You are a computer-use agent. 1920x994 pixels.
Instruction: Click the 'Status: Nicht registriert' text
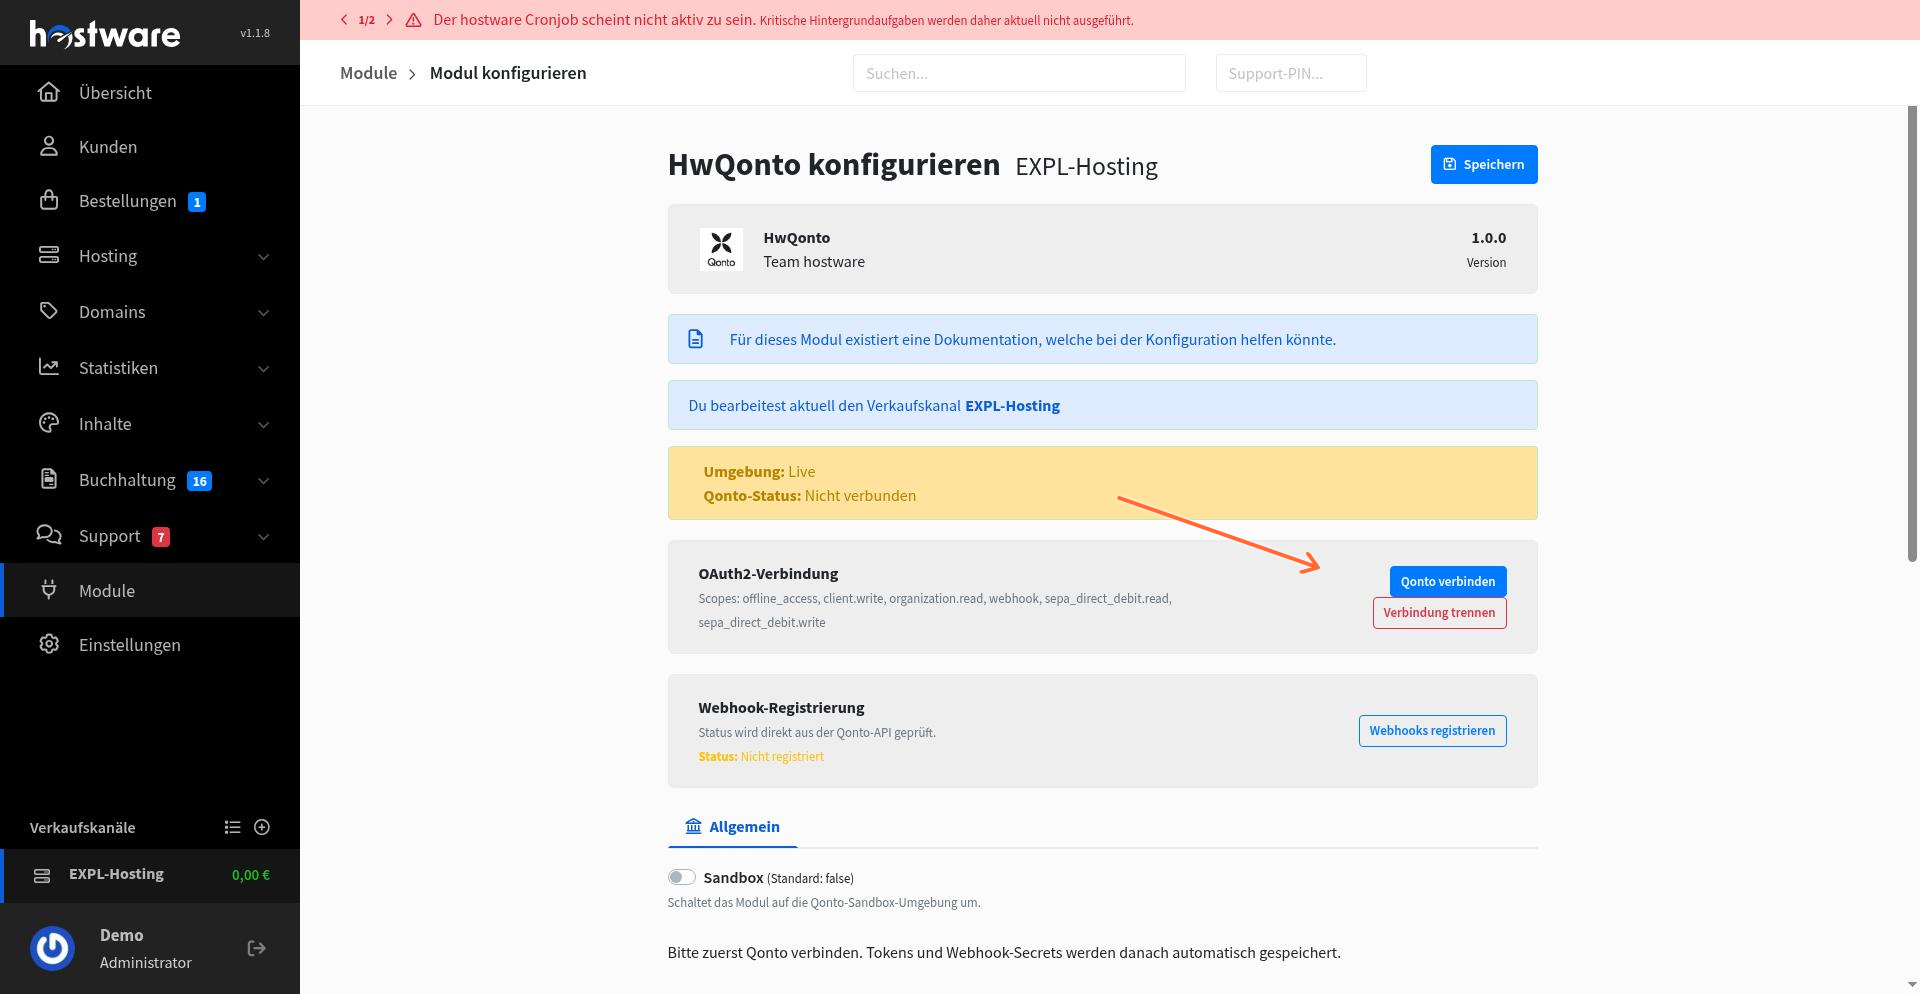[x=761, y=756]
